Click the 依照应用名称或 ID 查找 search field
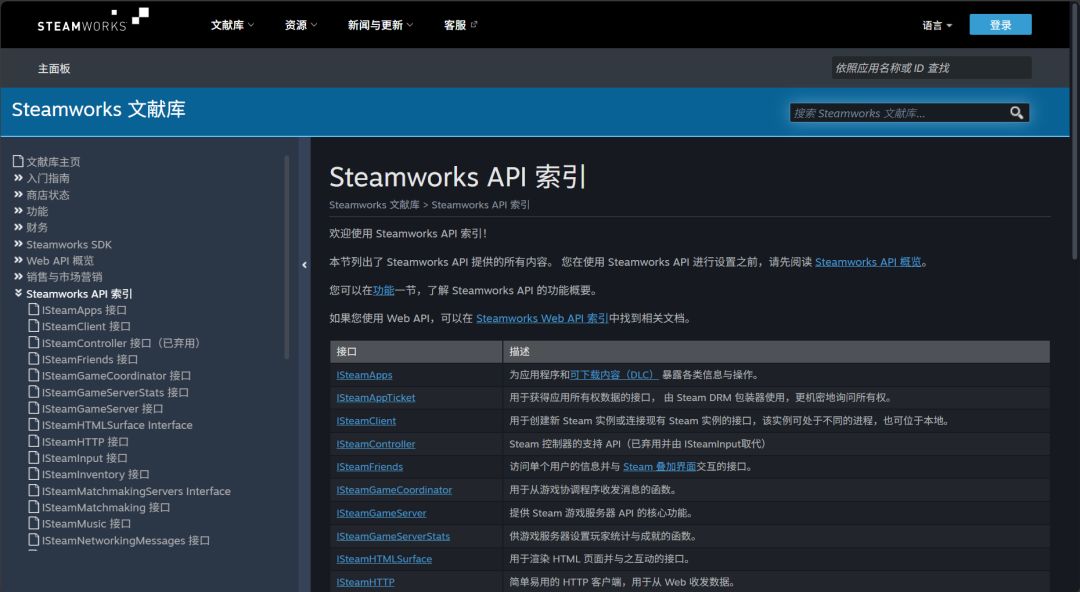Viewport: 1080px width, 592px height. click(x=931, y=68)
